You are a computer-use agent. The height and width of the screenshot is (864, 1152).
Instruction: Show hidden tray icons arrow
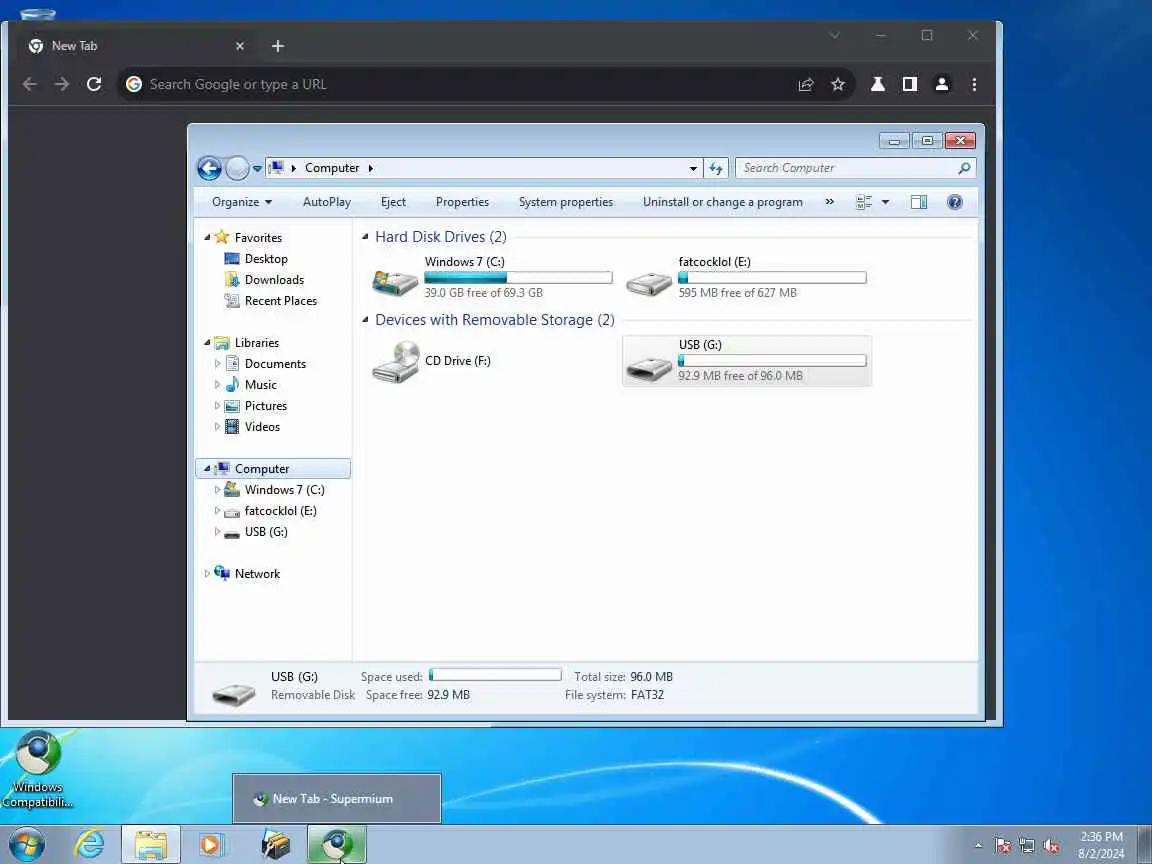click(978, 846)
